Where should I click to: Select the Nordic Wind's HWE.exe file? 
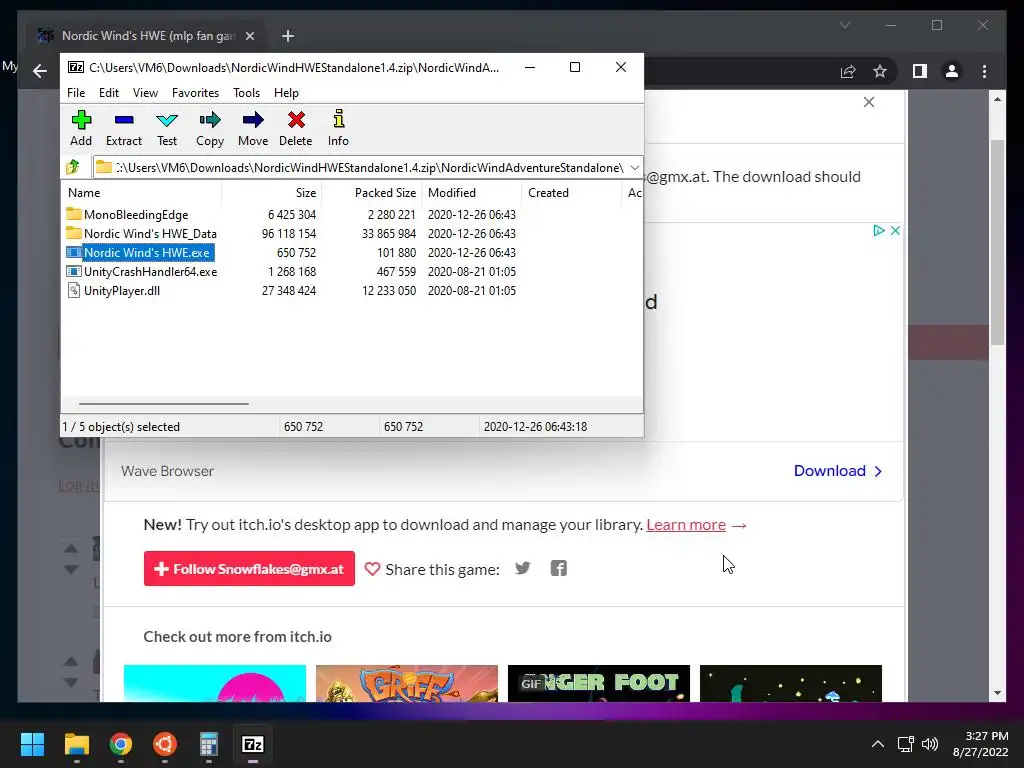(x=147, y=253)
